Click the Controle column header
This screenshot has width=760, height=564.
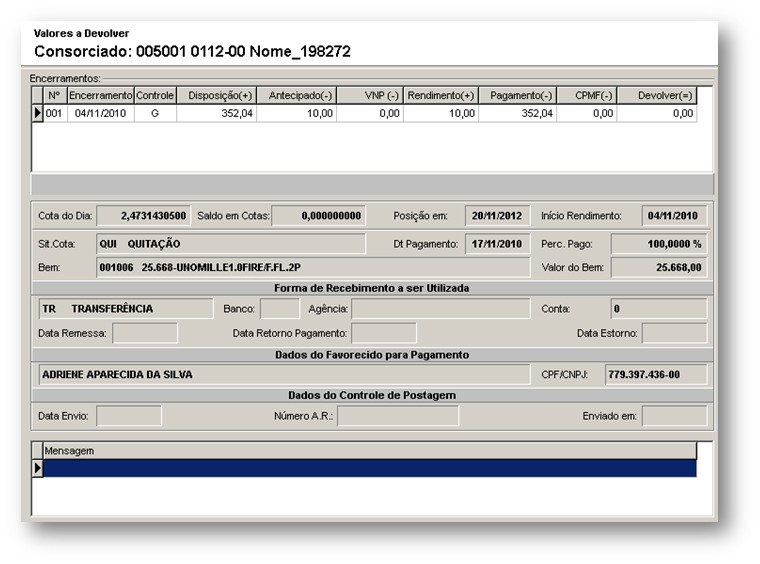tap(155, 95)
